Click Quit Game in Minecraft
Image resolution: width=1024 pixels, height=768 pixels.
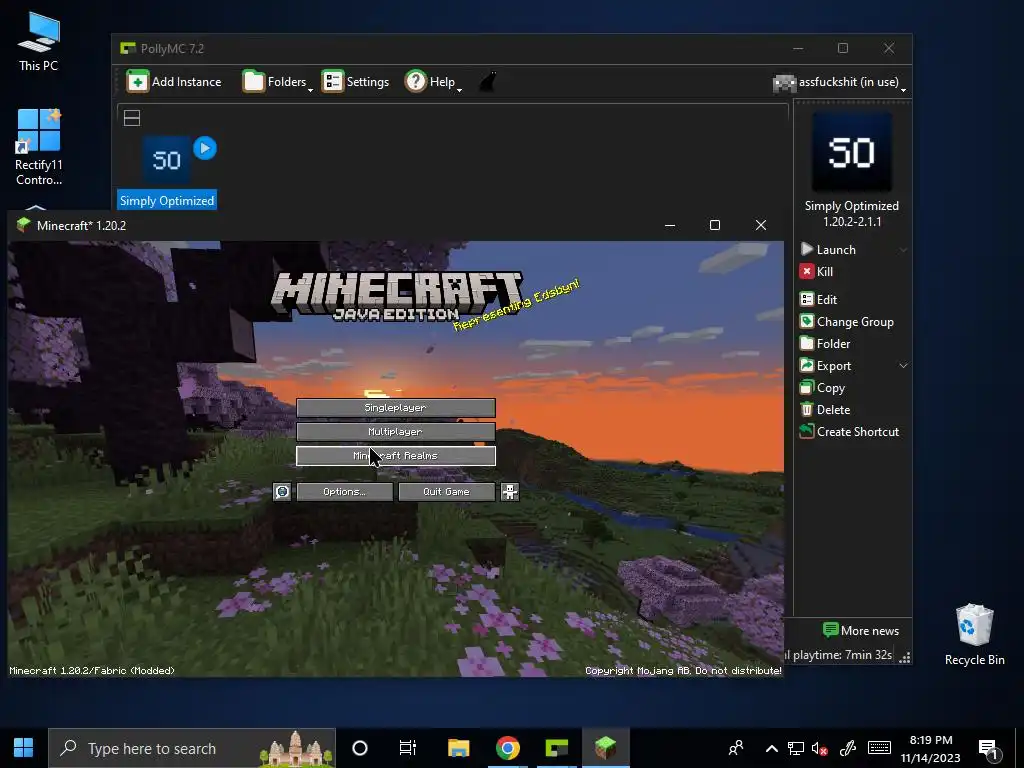point(447,492)
